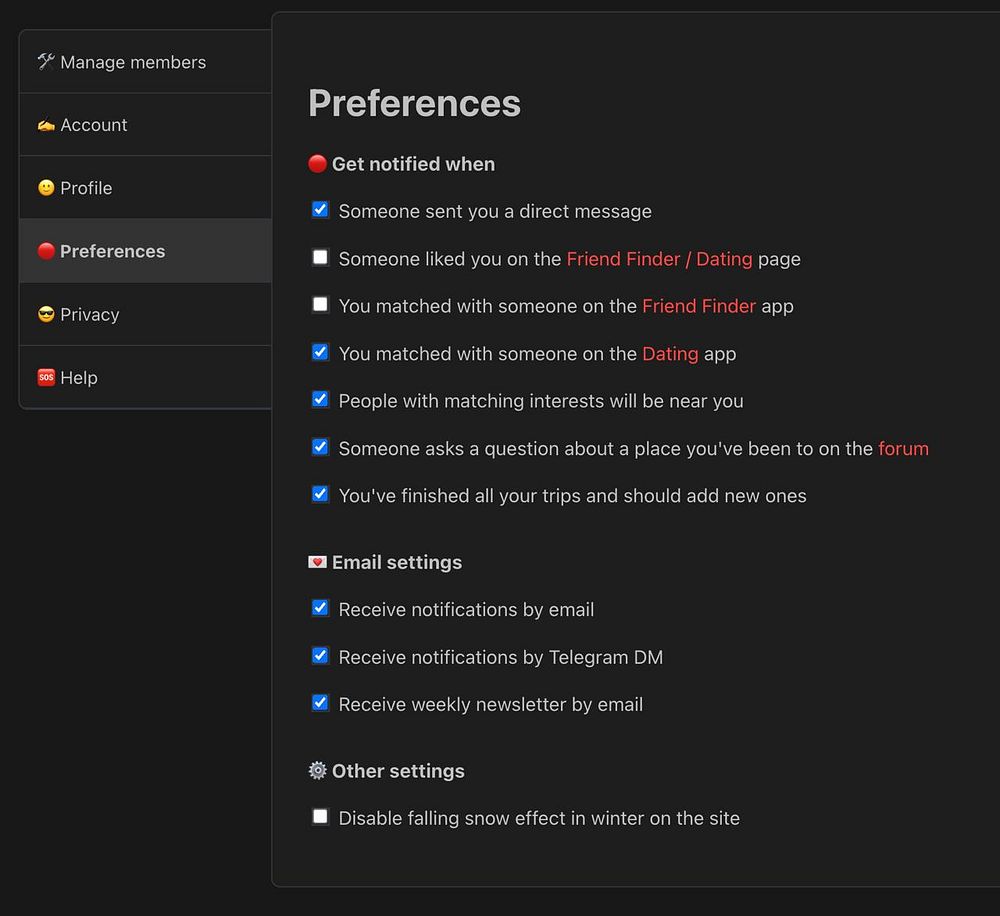Click the smiley Profile icon
This screenshot has width=1000, height=916.
coord(46,188)
